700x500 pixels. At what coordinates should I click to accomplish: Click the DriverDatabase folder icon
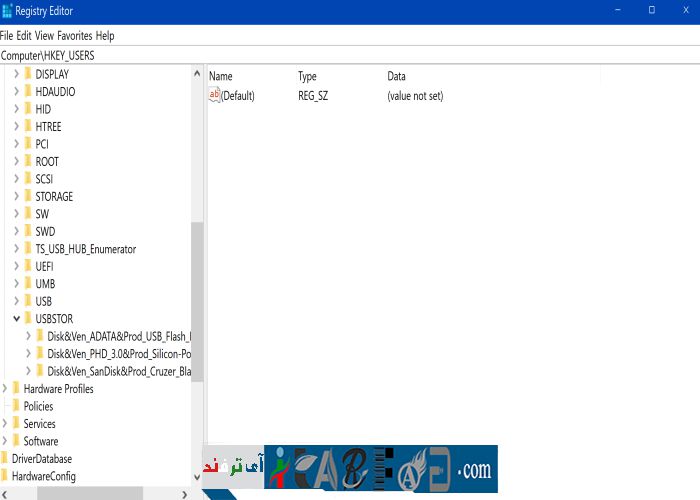click(x=4, y=458)
